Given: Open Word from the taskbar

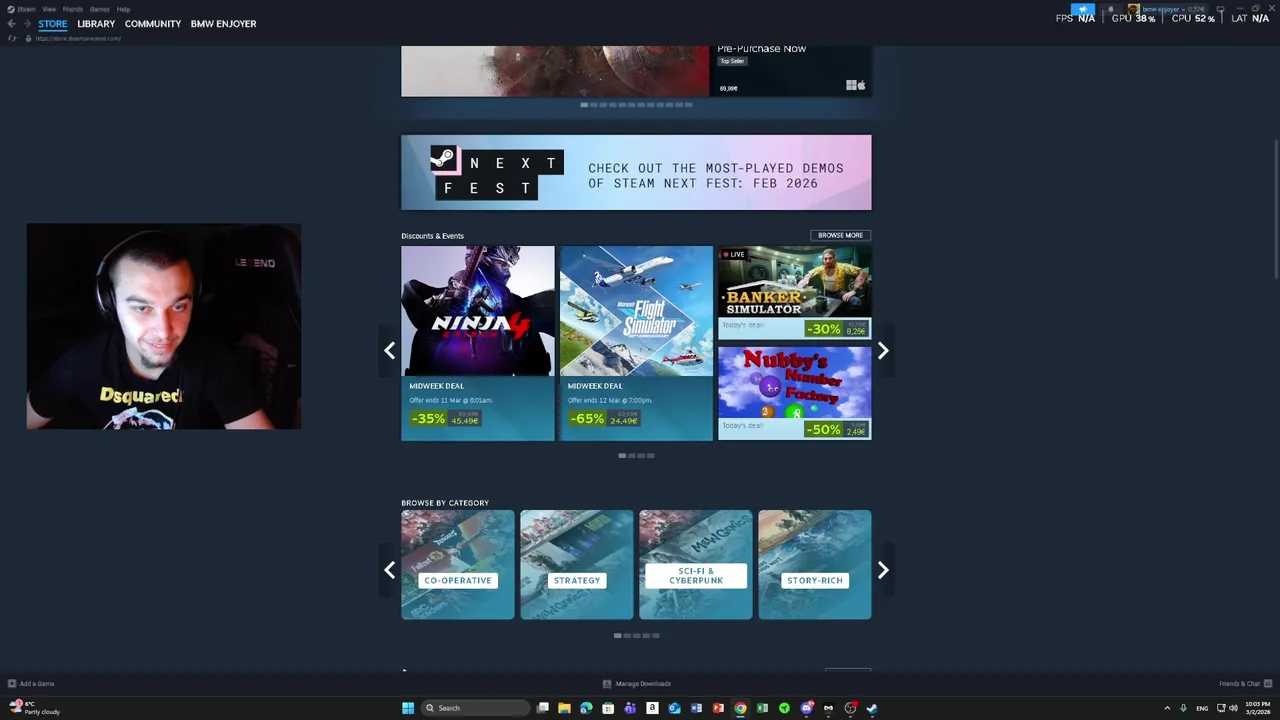Looking at the screenshot, I should click(x=696, y=708).
